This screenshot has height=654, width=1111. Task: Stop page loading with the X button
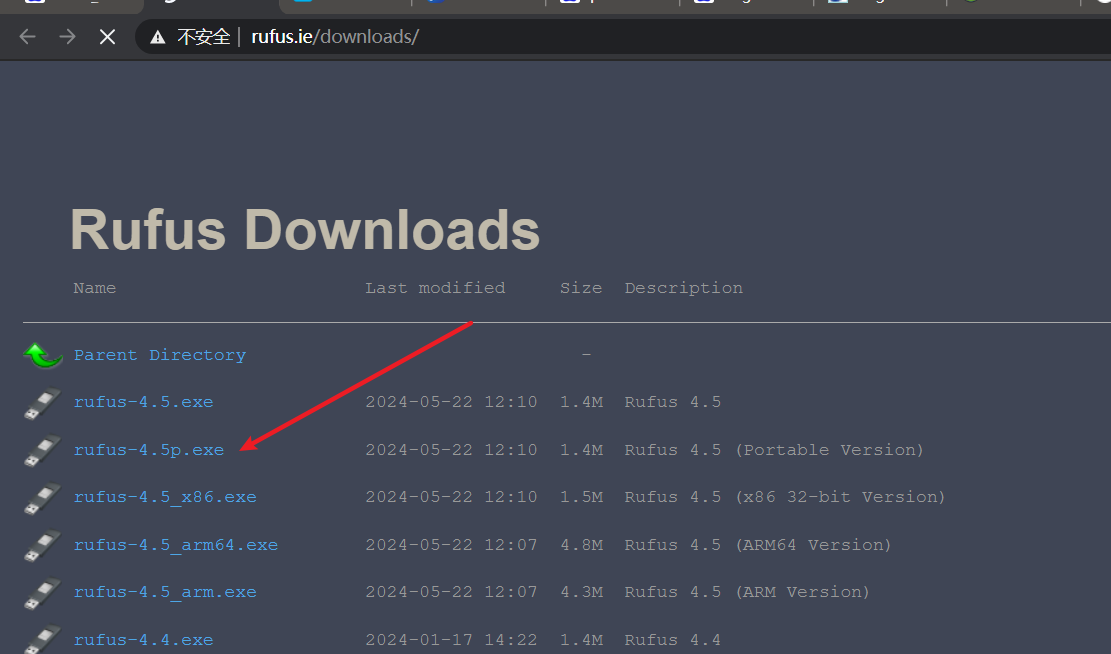[x=107, y=37]
